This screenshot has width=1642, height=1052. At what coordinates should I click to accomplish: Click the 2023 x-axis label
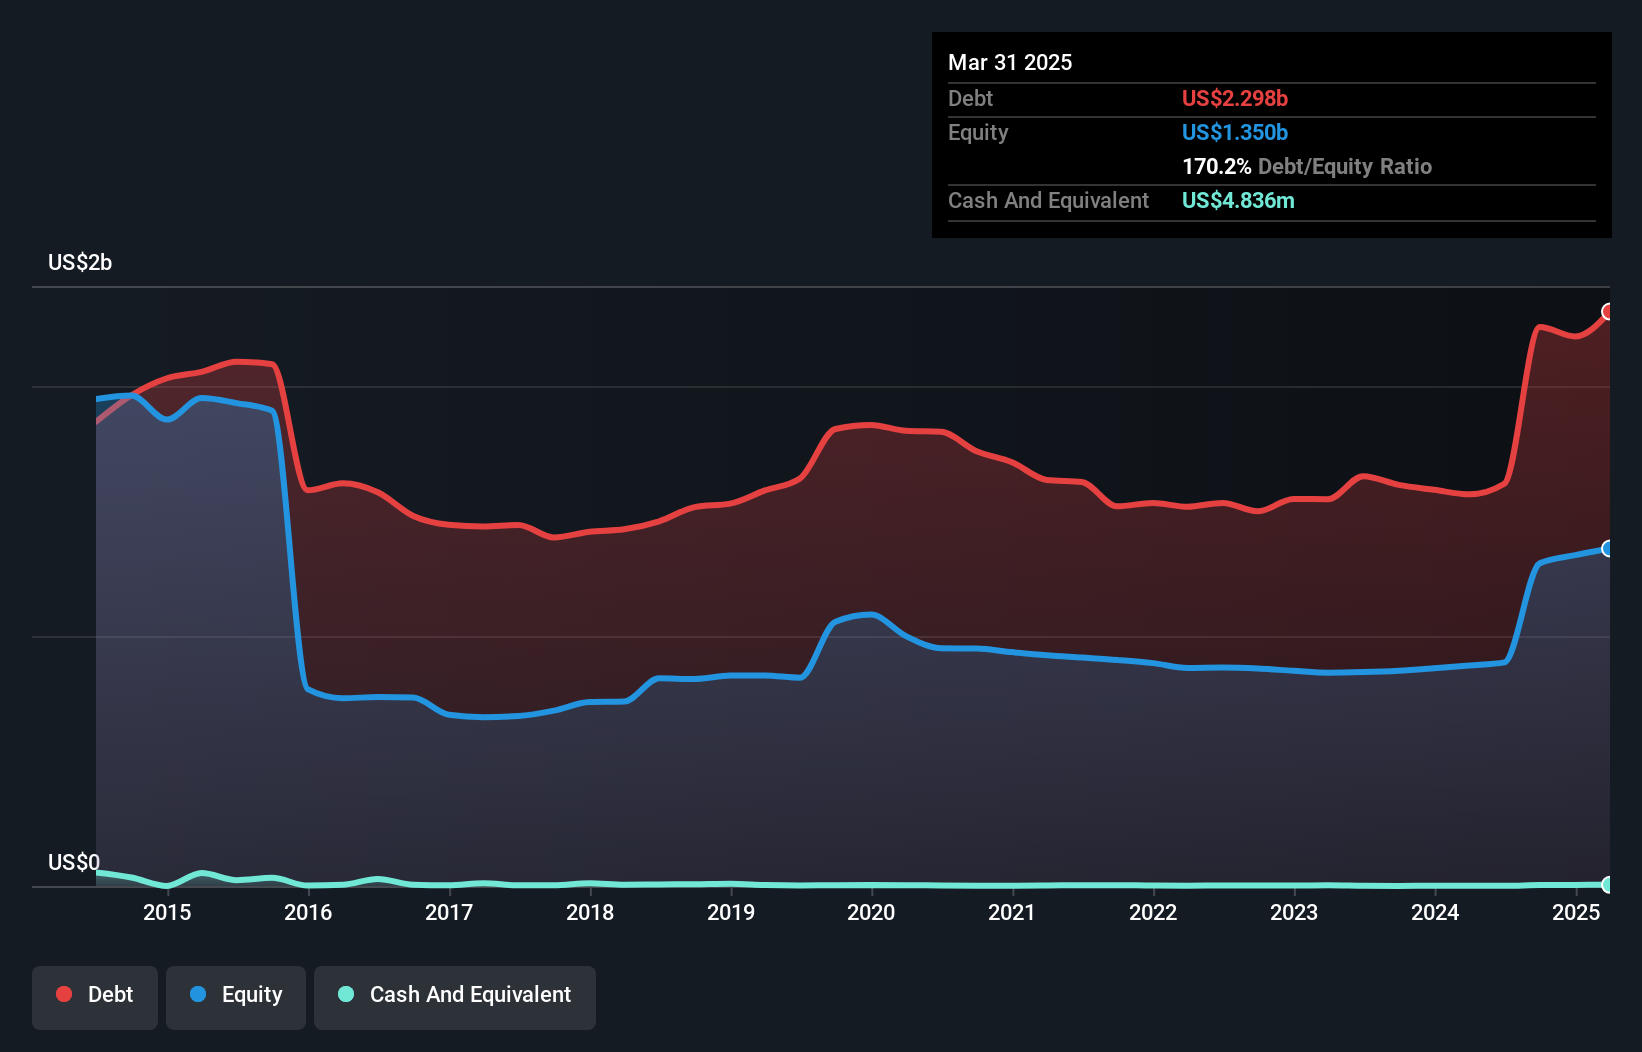click(1294, 912)
